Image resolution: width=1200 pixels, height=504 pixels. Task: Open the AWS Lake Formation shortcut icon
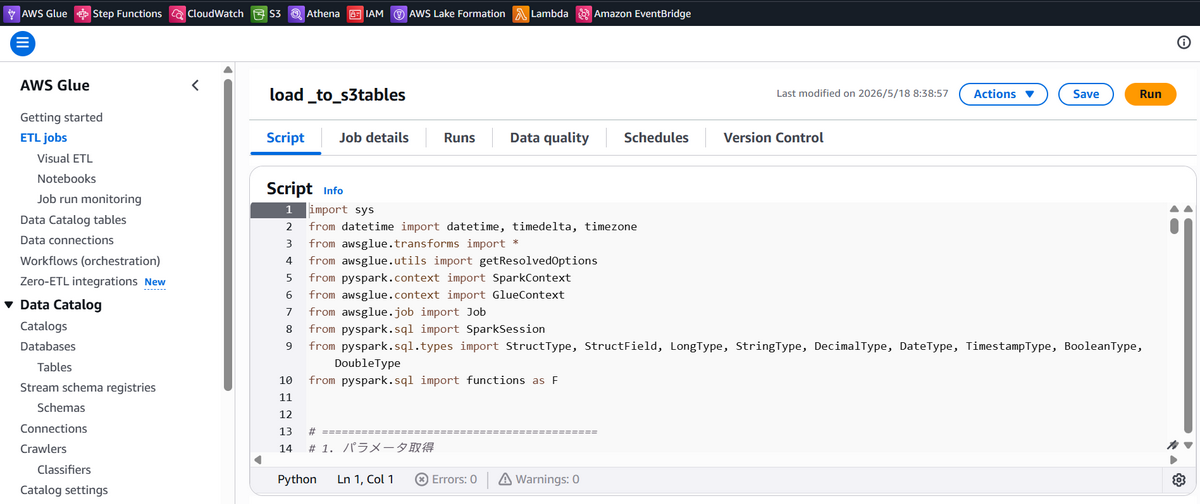tap(399, 14)
